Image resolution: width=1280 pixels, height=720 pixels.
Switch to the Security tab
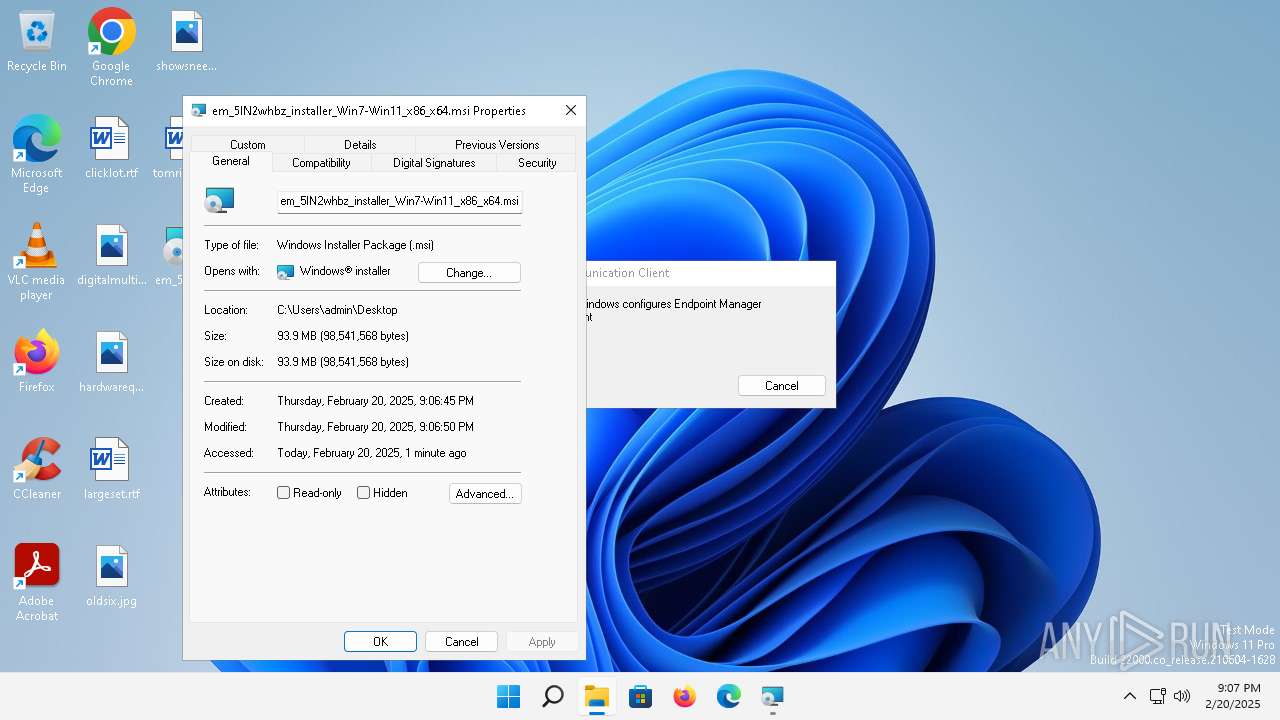pyautogui.click(x=537, y=162)
